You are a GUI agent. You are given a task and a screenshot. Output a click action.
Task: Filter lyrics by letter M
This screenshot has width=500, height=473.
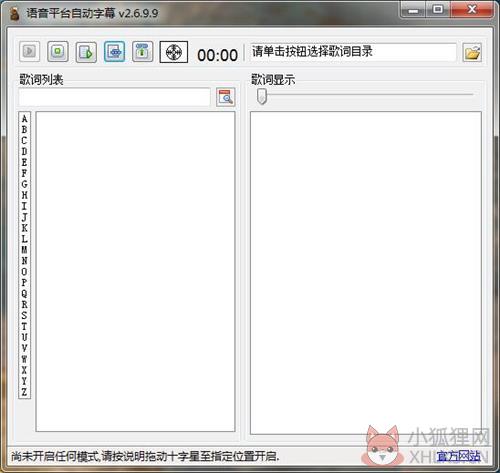24,250
